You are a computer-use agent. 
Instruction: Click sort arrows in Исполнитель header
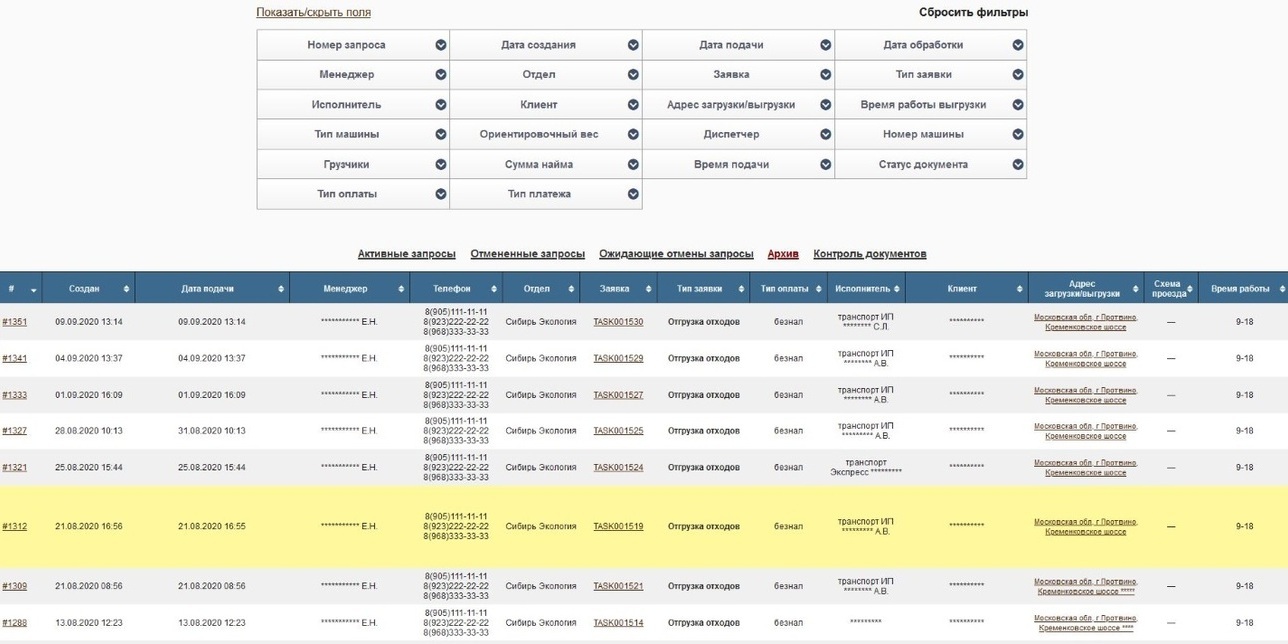[897, 289]
